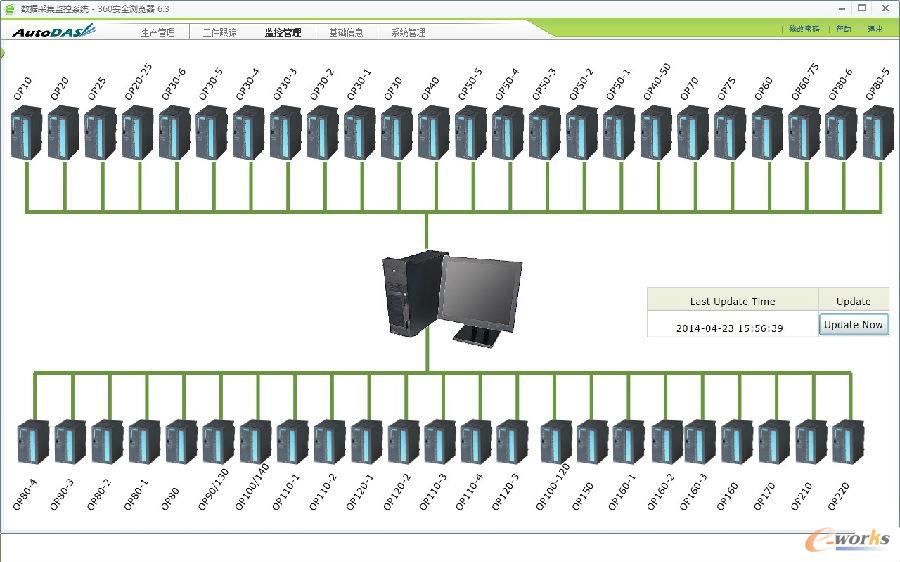Click the 修改密码 link
Image resolution: width=900 pixels, height=562 pixels.
pyautogui.click(x=803, y=30)
